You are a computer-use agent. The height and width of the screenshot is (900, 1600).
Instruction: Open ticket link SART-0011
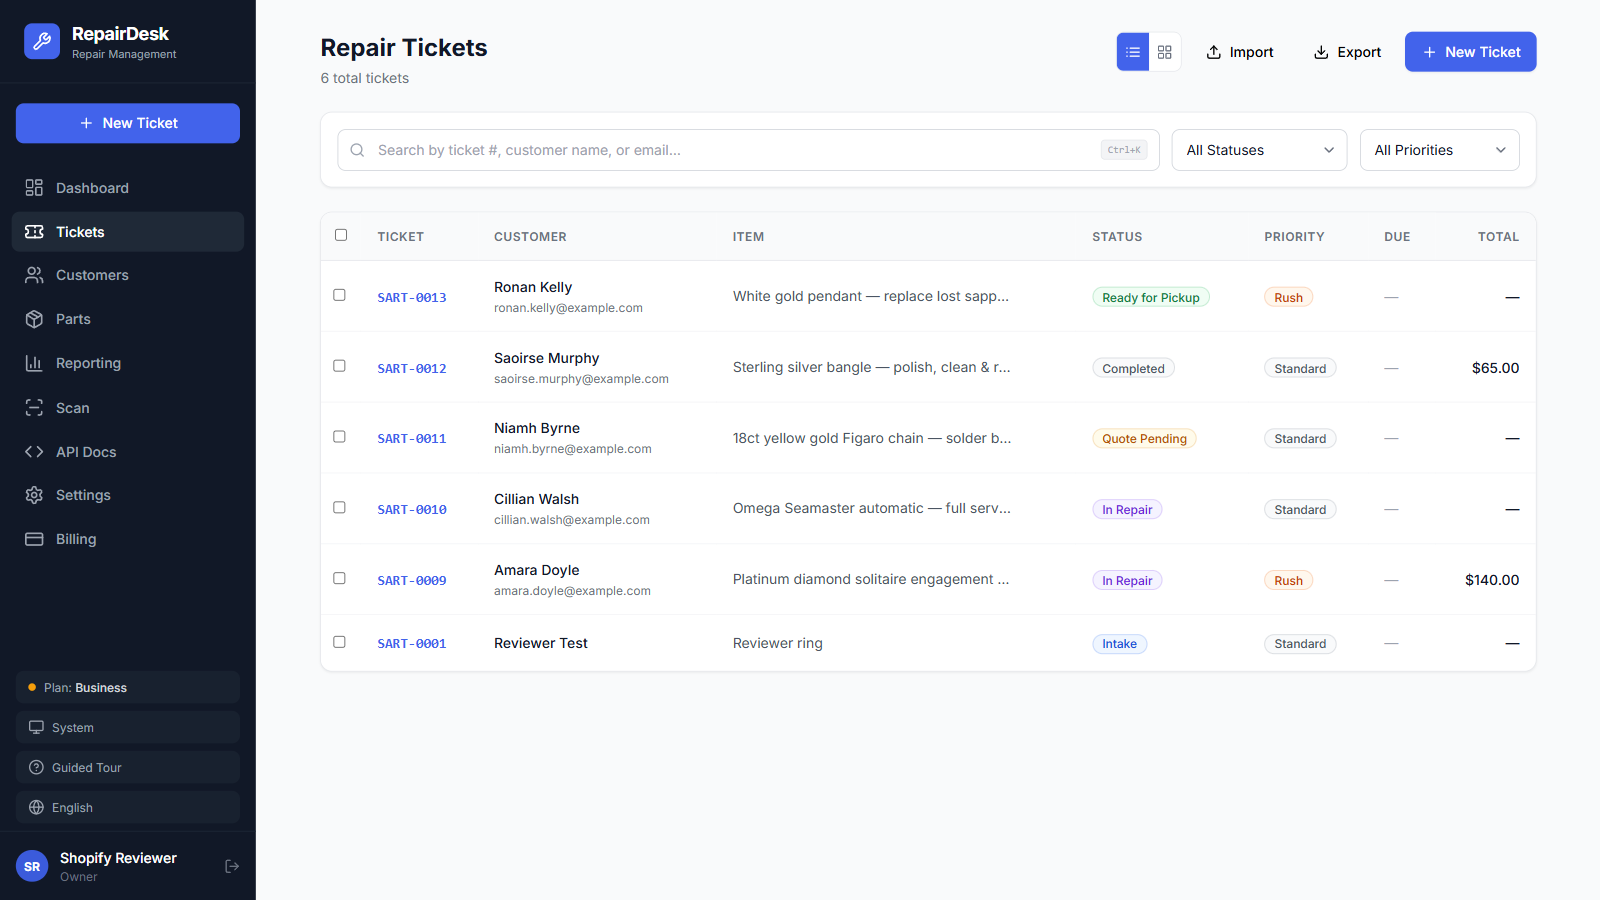click(412, 439)
